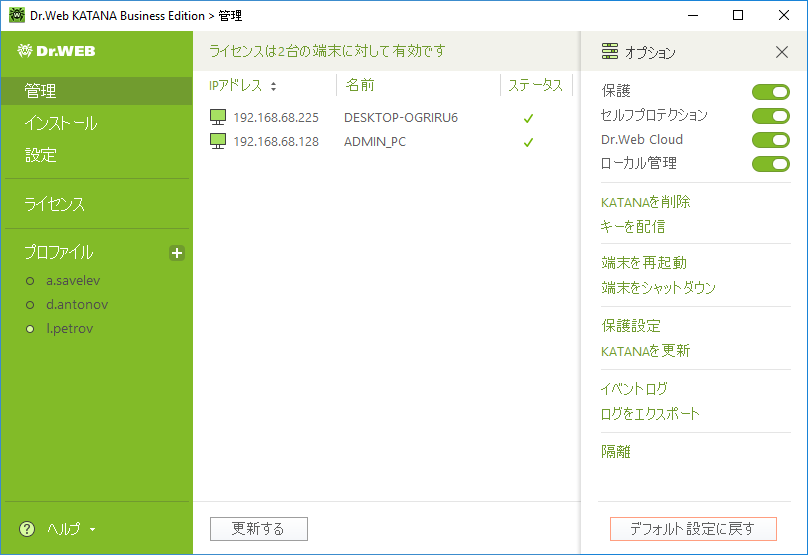Click the KATANAを更新 link

(x=645, y=351)
